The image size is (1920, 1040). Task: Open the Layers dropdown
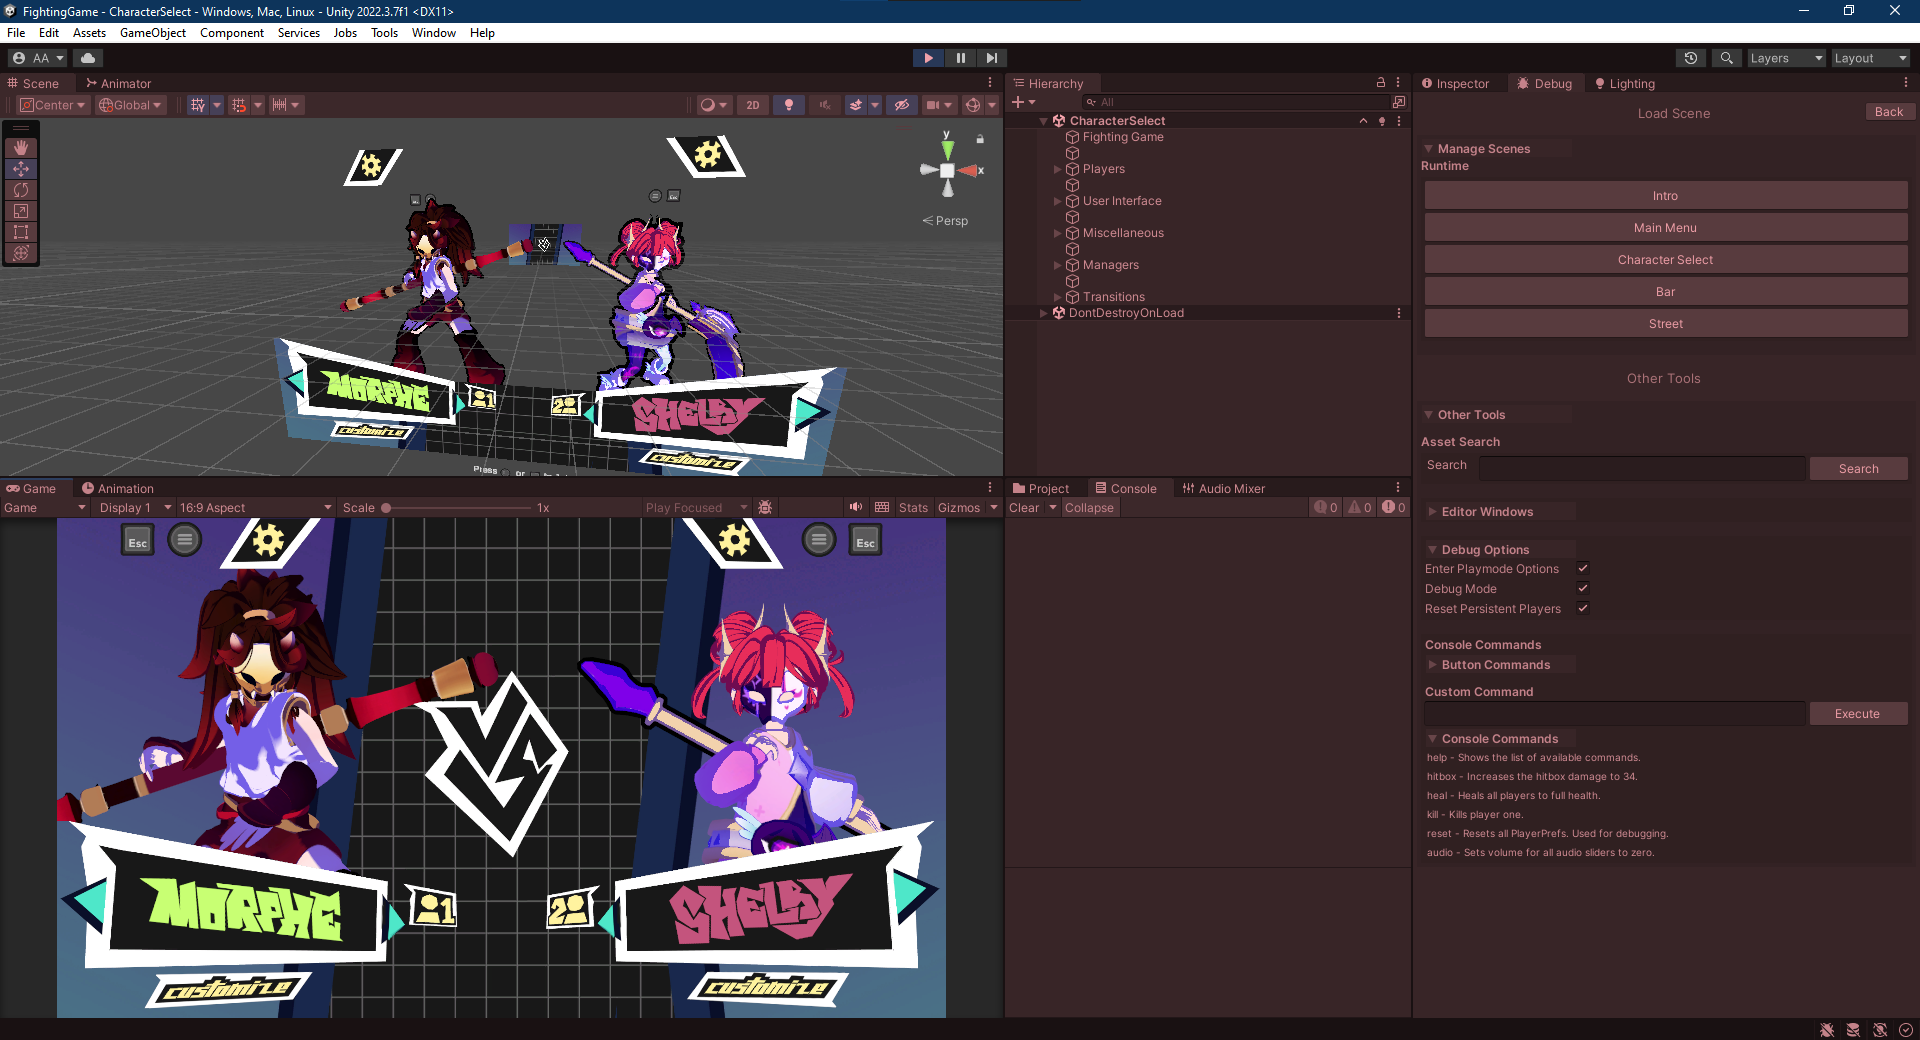(x=1786, y=58)
